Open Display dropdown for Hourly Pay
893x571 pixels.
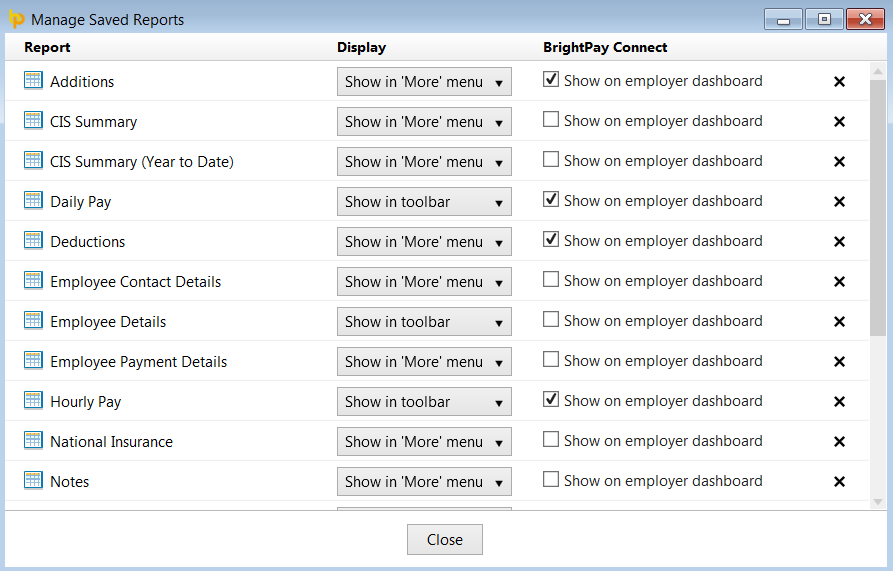[424, 401]
